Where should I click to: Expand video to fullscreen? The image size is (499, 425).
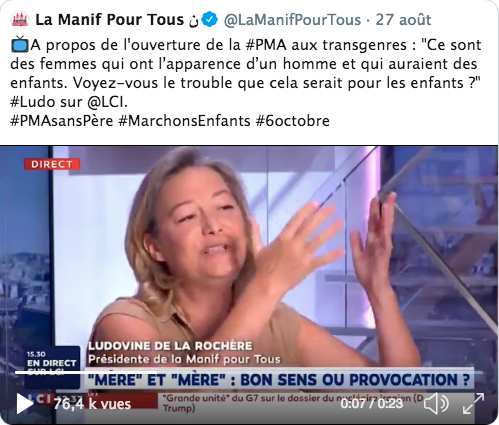(474, 404)
